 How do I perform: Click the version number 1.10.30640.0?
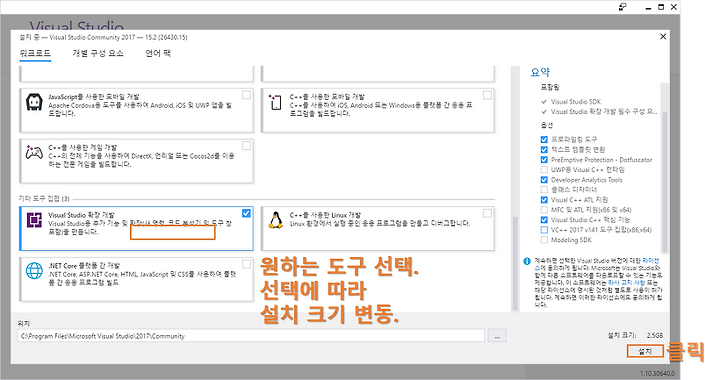[658, 373]
